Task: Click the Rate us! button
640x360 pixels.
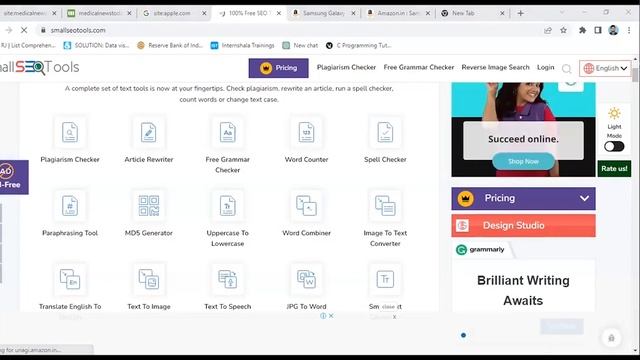Action: [x=614, y=169]
